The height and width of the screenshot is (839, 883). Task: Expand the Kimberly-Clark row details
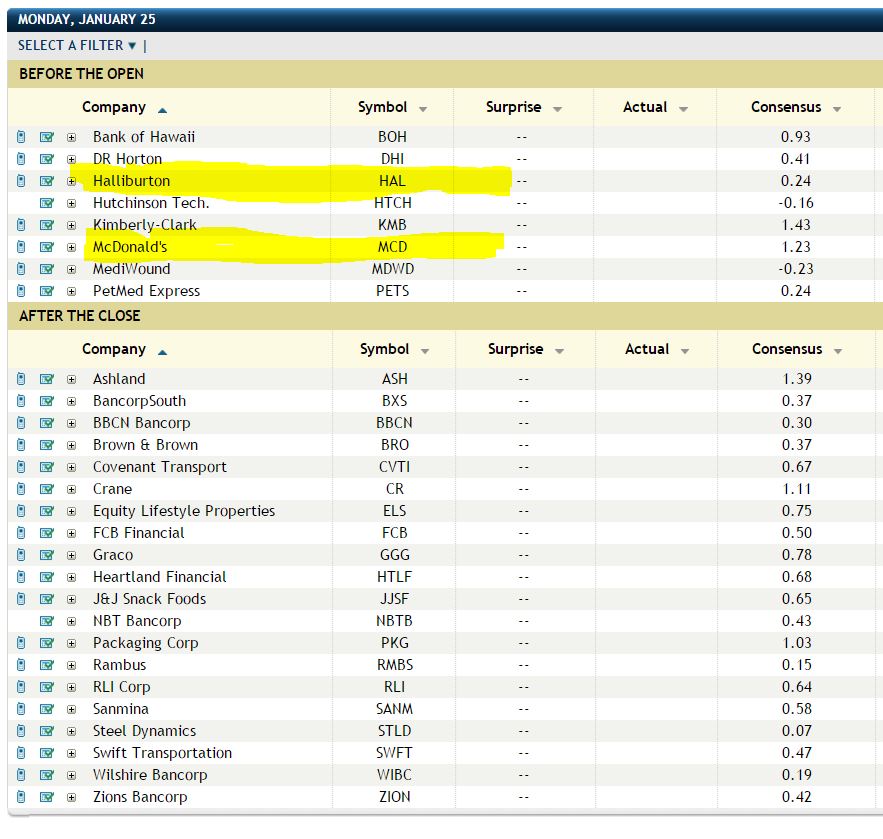click(71, 225)
